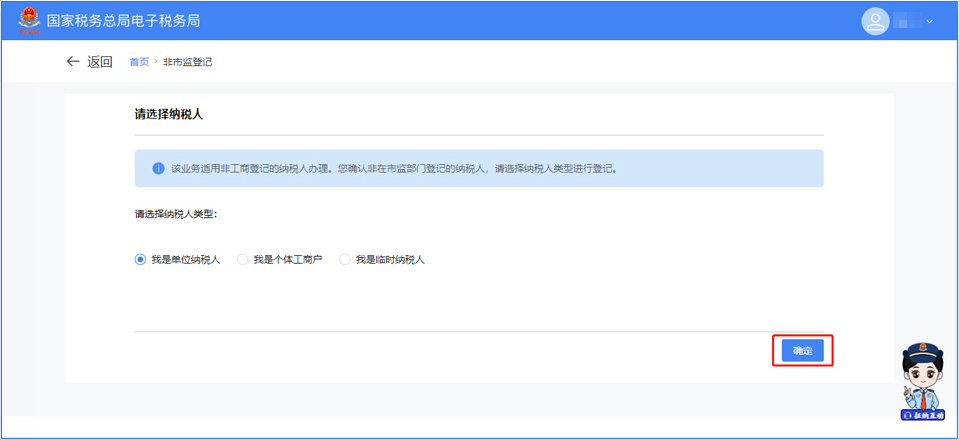The height and width of the screenshot is (440, 959).
Task: Click the notice banner text
Action: click(394, 169)
